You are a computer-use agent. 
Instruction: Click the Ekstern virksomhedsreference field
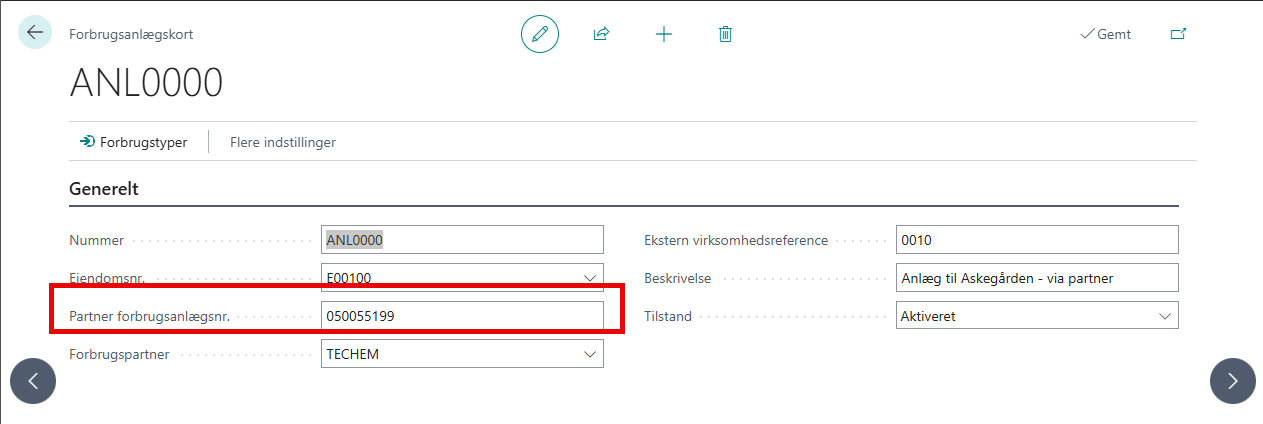[1036, 240]
